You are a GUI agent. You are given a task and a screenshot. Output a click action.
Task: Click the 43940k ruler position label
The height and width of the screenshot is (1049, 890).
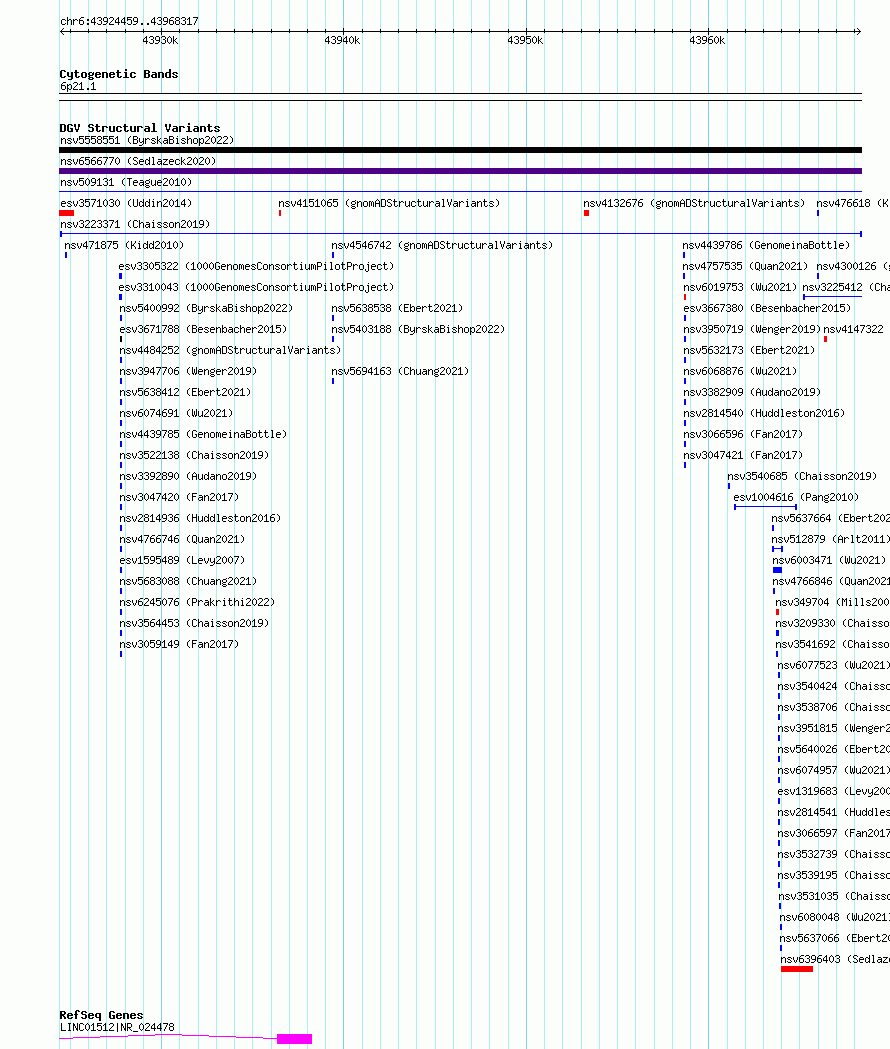click(343, 40)
